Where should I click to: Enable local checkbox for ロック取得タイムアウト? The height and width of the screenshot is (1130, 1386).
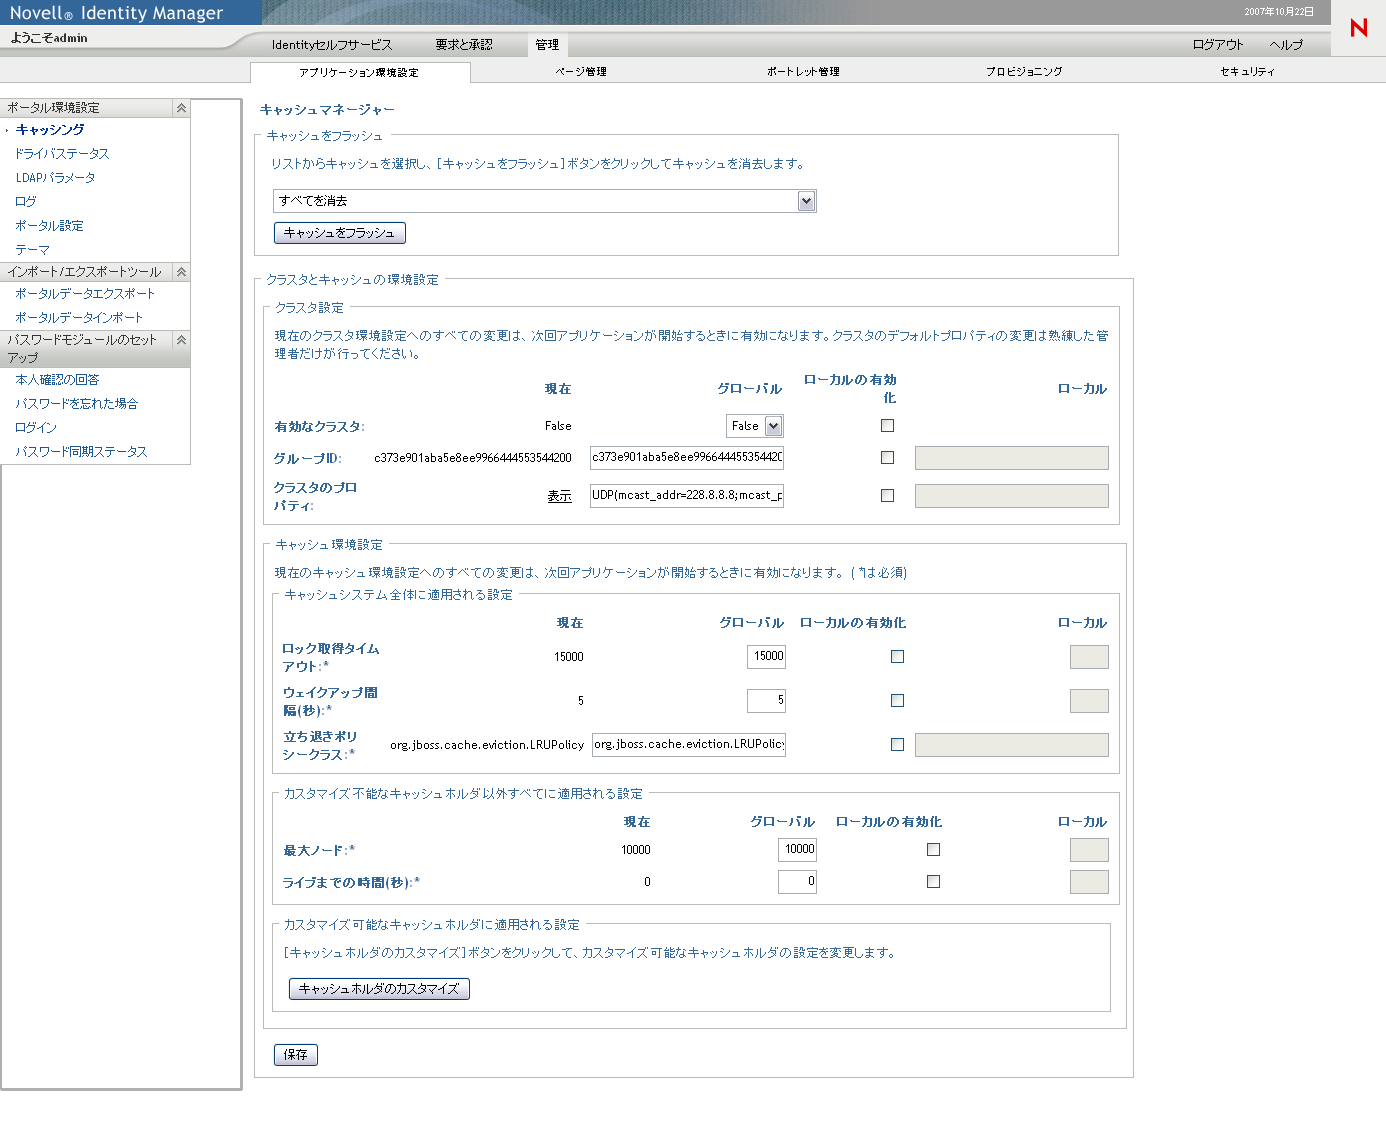click(x=897, y=657)
